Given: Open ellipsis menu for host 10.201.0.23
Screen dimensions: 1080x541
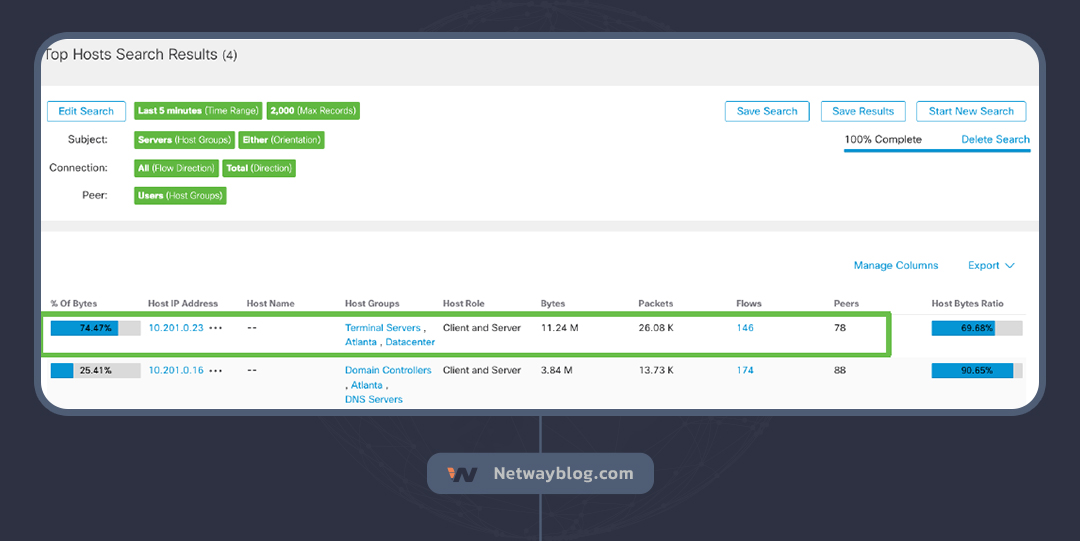Looking at the screenshot, I should (216, 328).
